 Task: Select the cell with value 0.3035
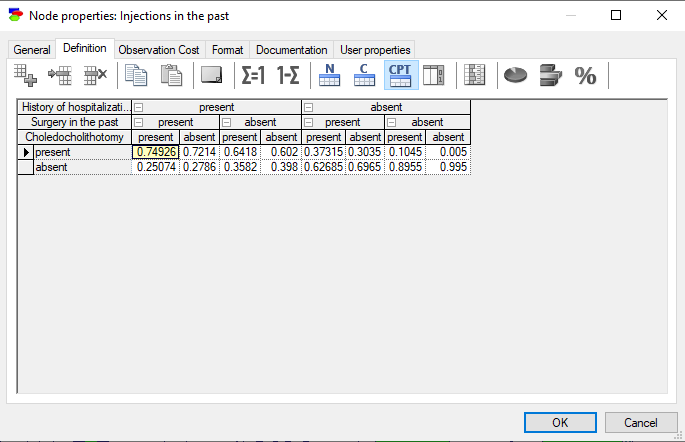365,152
